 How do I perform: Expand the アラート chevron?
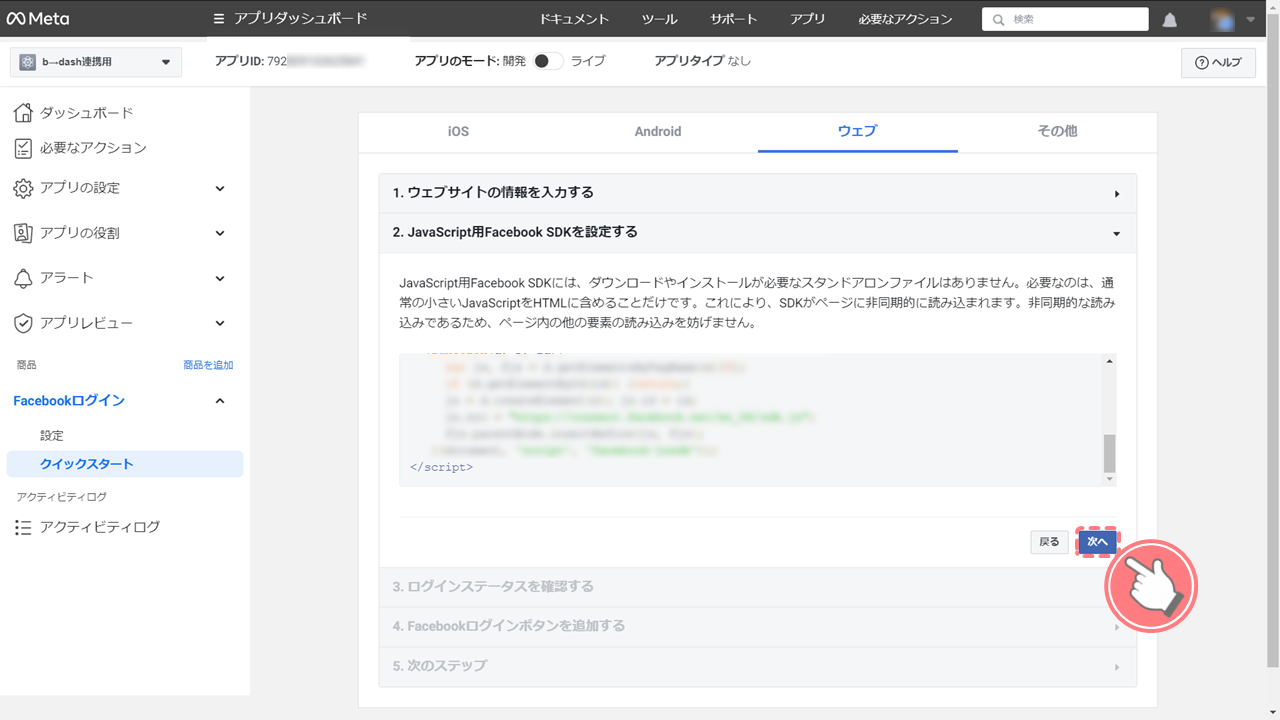tap(220, 278)
